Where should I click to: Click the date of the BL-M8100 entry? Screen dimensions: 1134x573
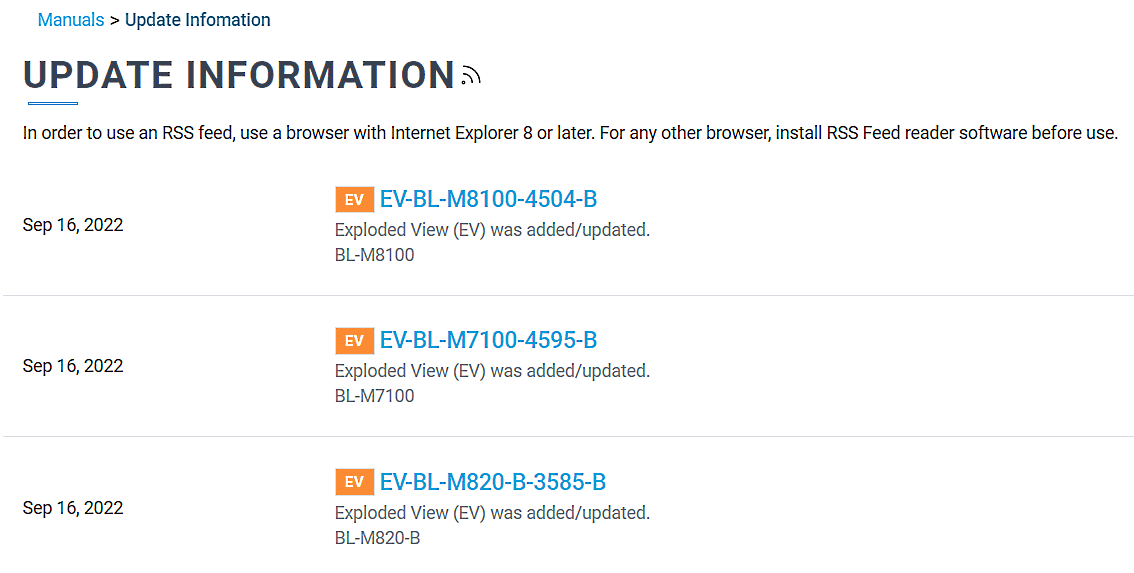73,225
